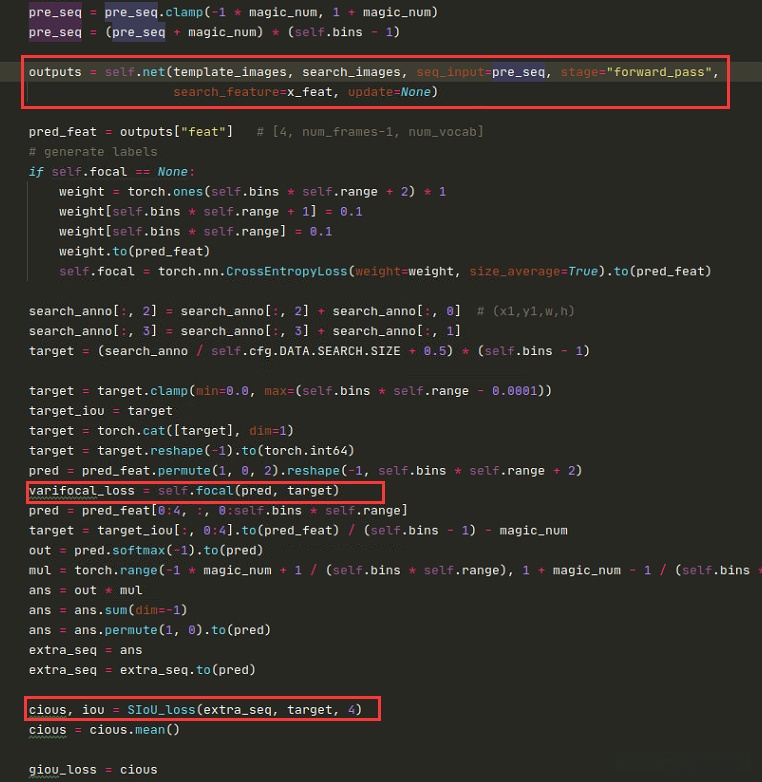Click 'ans = out * mul' line
The width and height of the screenshot is (762, 782).
(x=85, y=590)
